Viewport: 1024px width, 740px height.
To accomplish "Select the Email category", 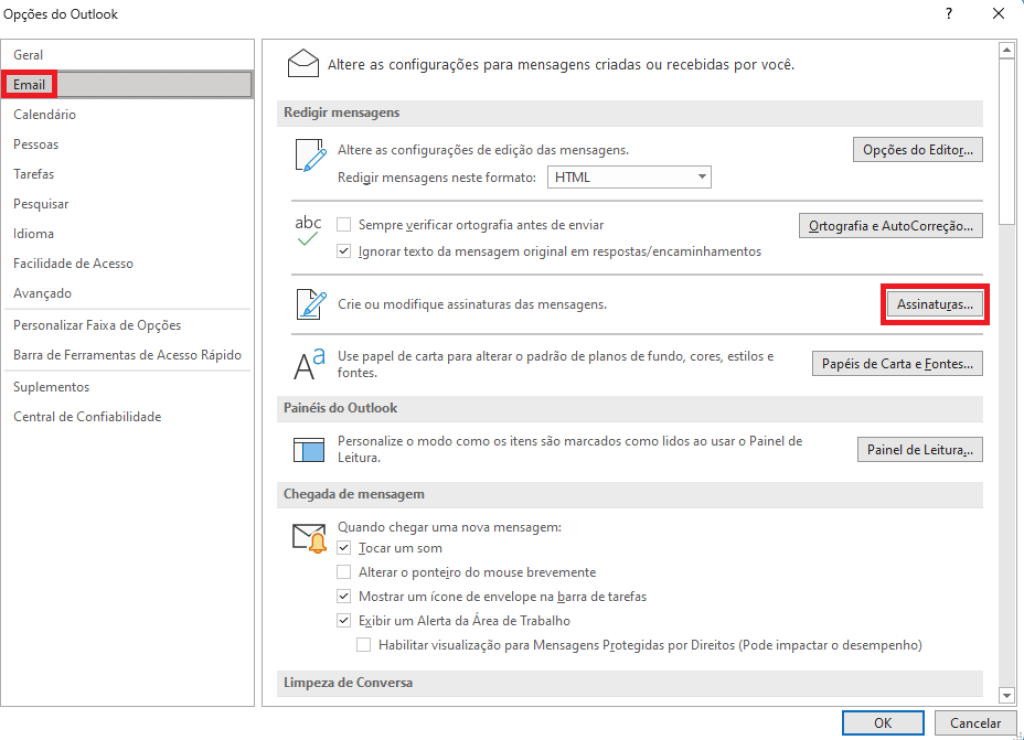I will click(127, 84).
